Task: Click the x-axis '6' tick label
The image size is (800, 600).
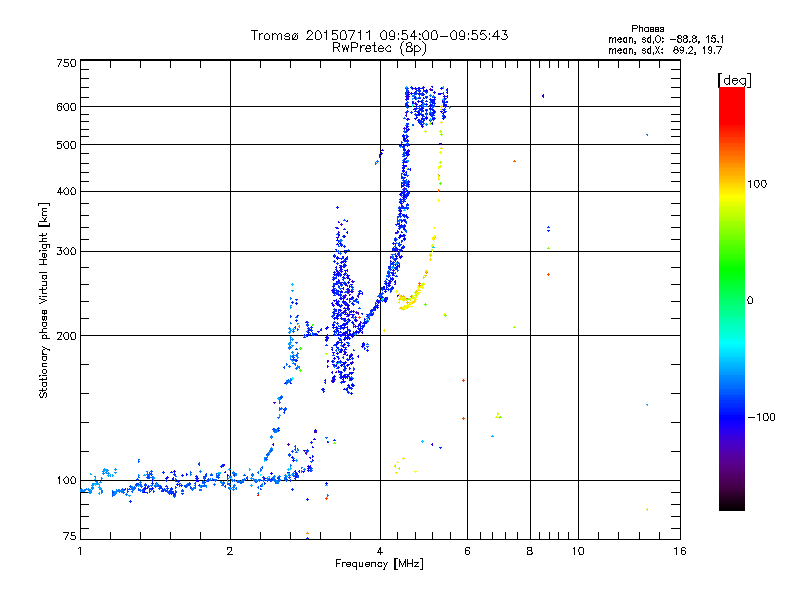Action: click(x=467, y=551)
